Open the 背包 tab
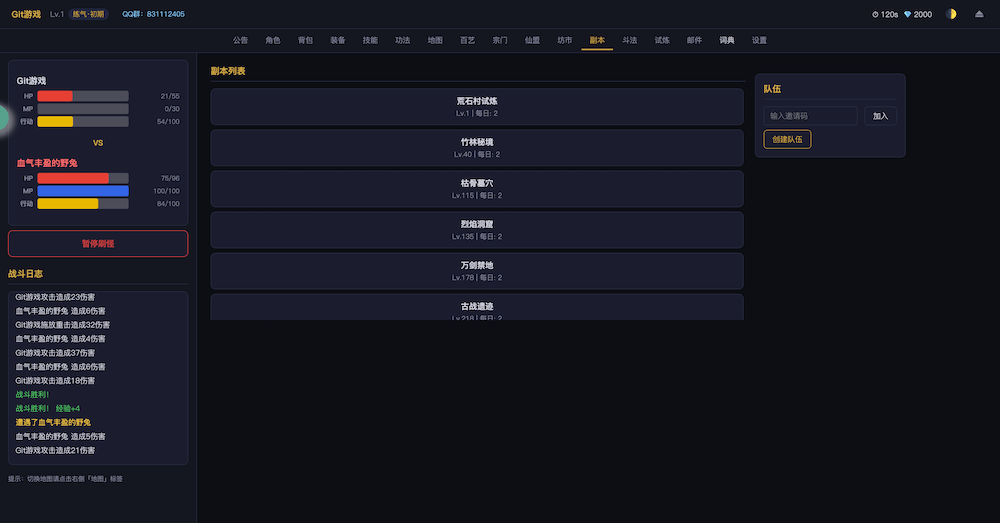 pos(305,40)
